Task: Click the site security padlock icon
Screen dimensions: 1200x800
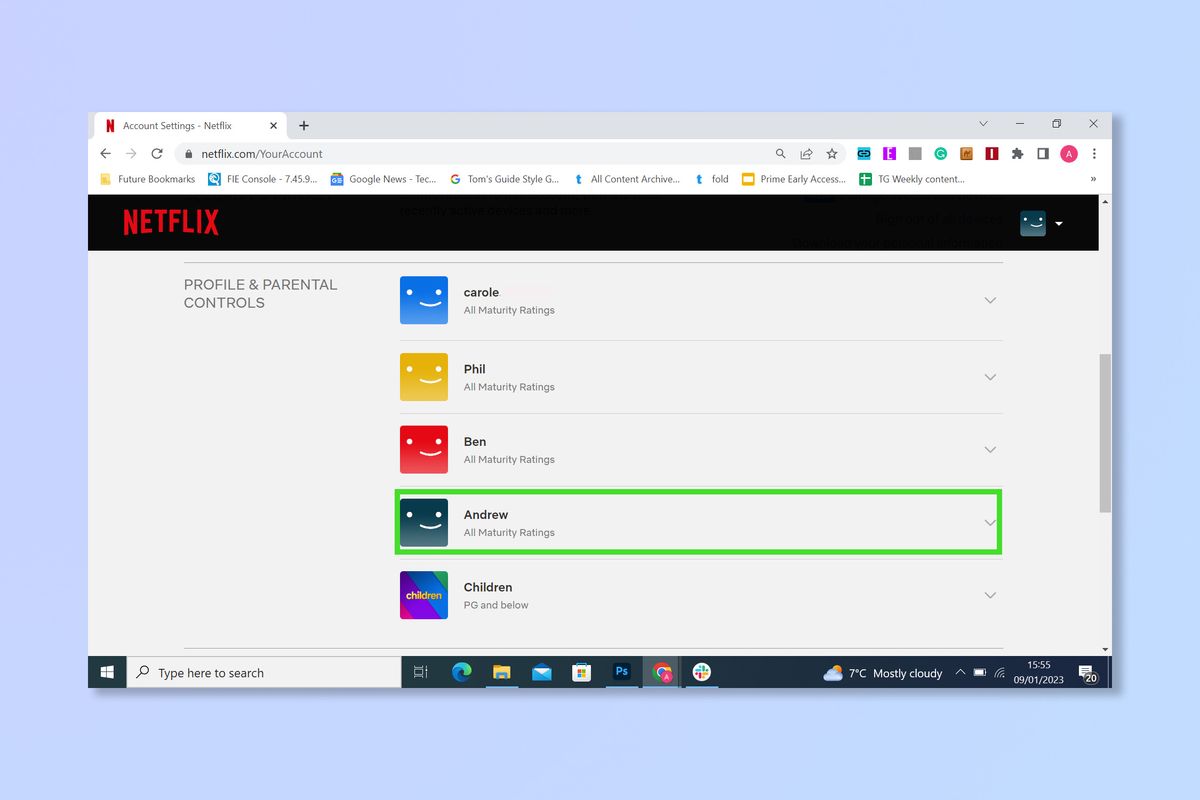Action: tap(187, 154)
